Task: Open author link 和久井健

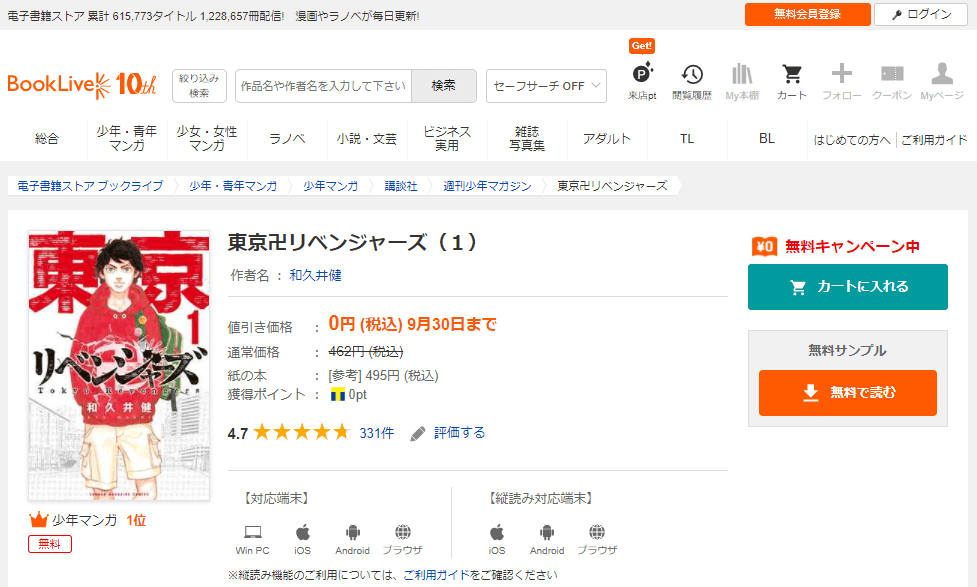Action: coord(315,275)
